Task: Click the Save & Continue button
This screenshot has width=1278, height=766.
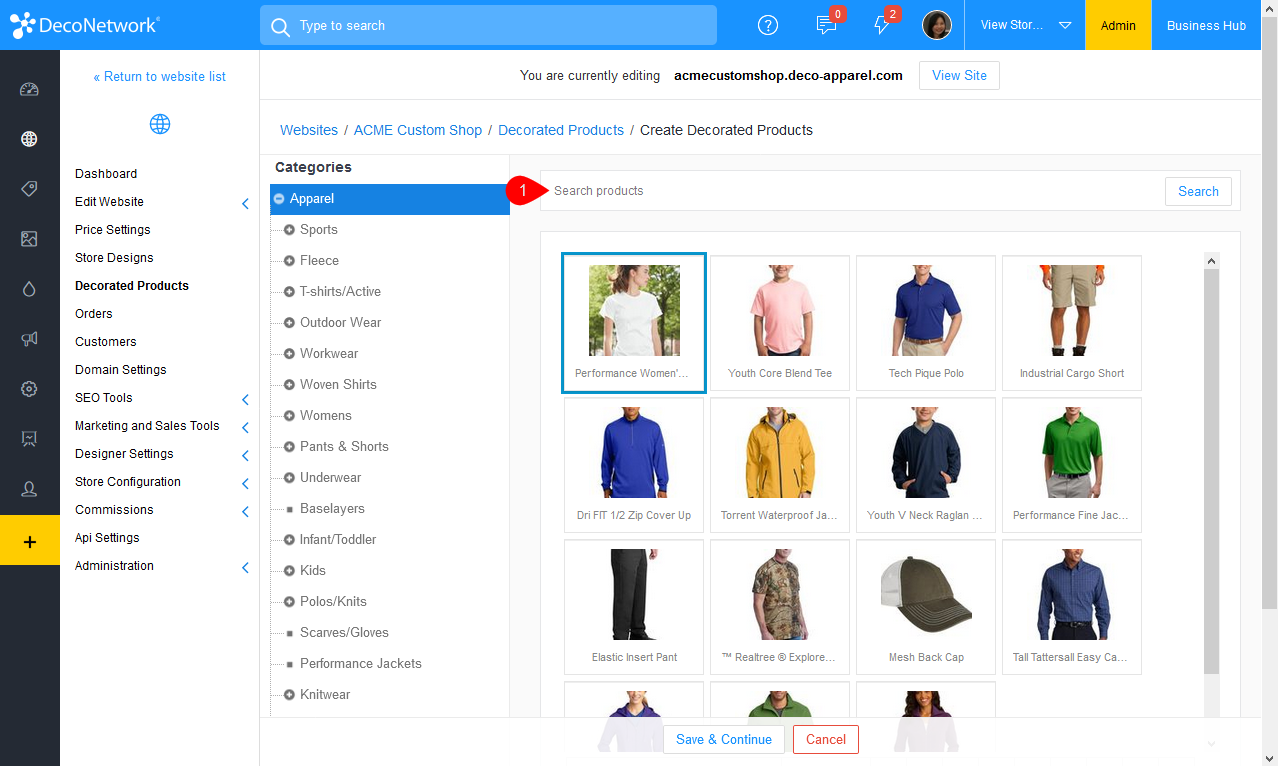Action: point(724,739)
